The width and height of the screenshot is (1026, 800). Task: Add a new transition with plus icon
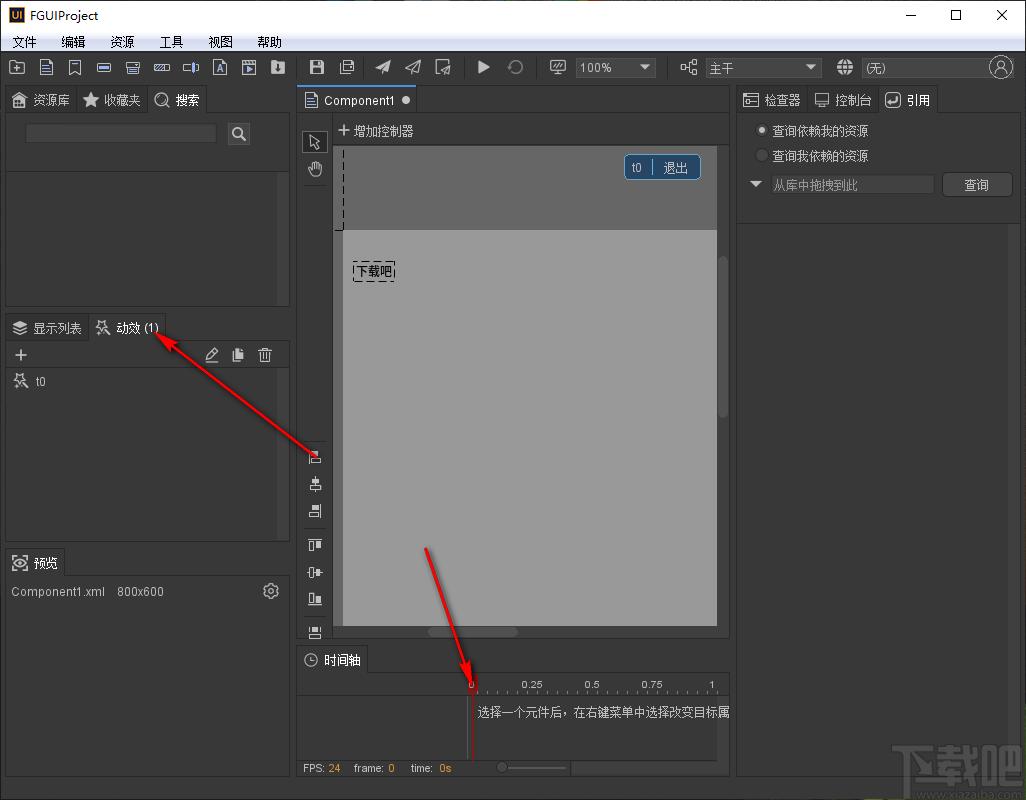(21, 355)
